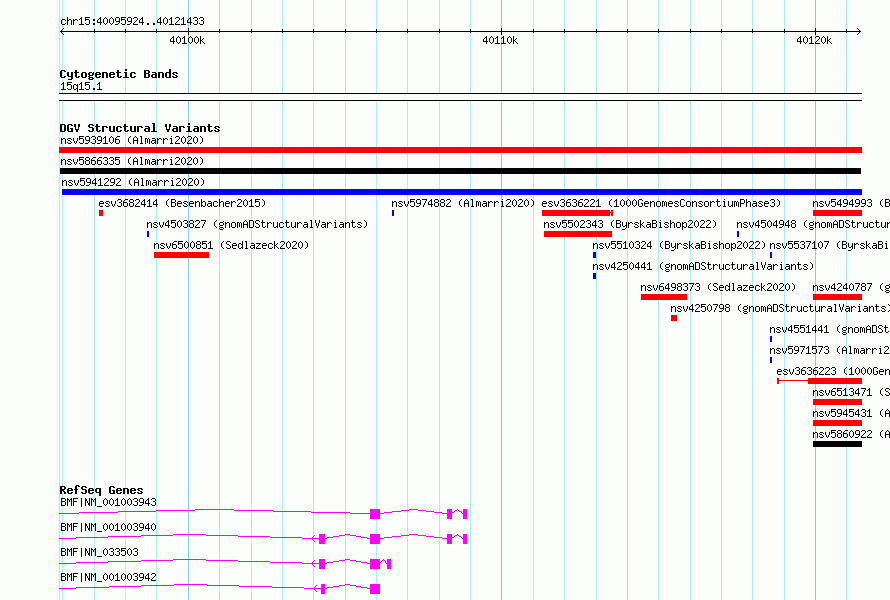890x600 pixels.
Task: Select the RefSeq Genes track title
Action: point(101,490)
